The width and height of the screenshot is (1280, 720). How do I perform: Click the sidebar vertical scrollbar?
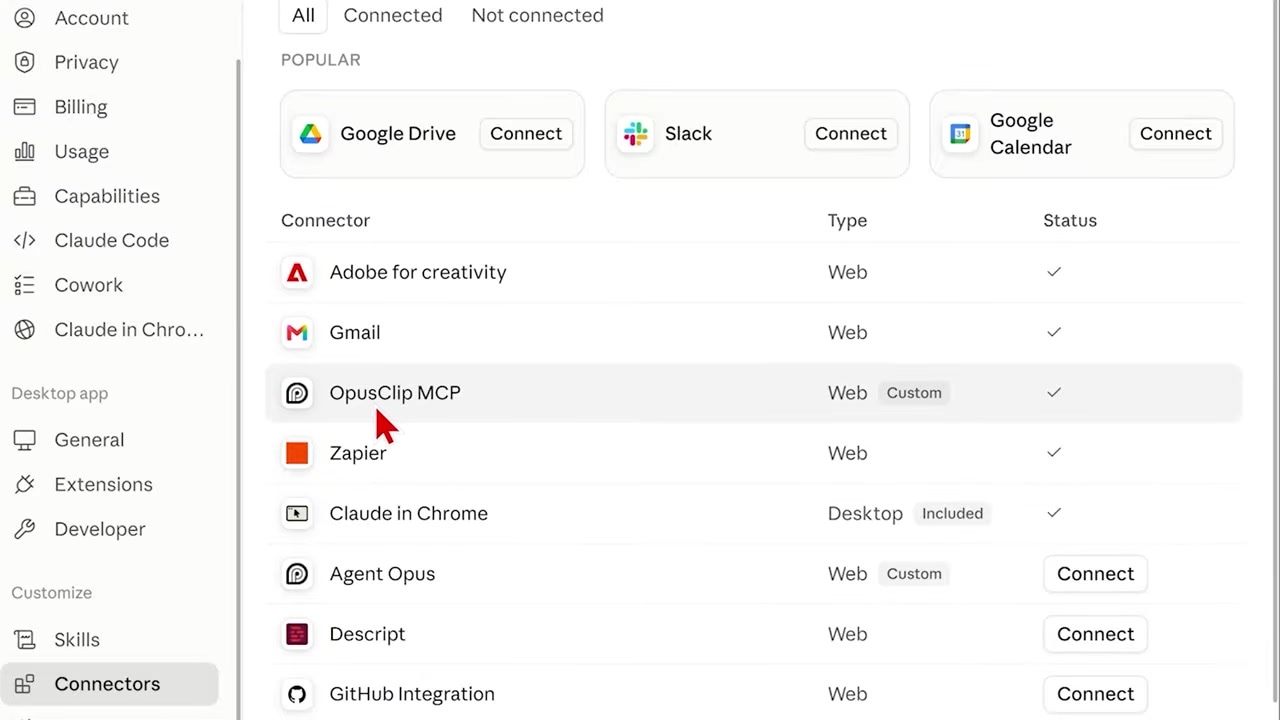click(x=238, y=390)
